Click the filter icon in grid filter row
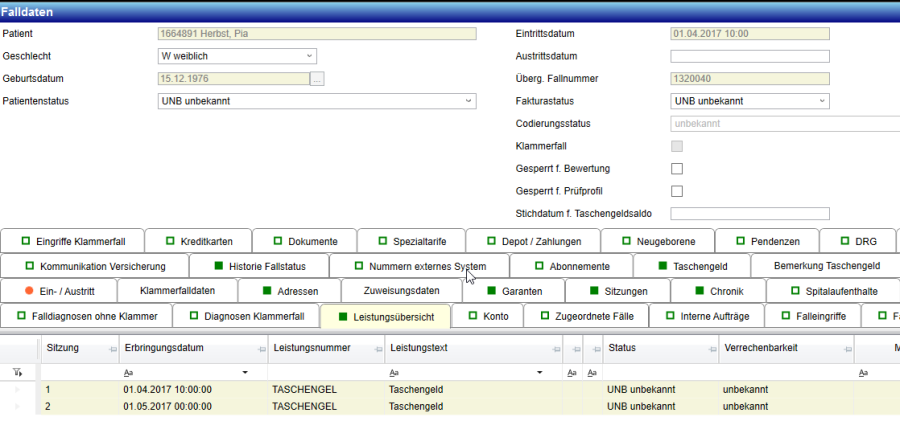Viewport: 900px width, 421px height. pyautogui.click(x=15, y=371)
